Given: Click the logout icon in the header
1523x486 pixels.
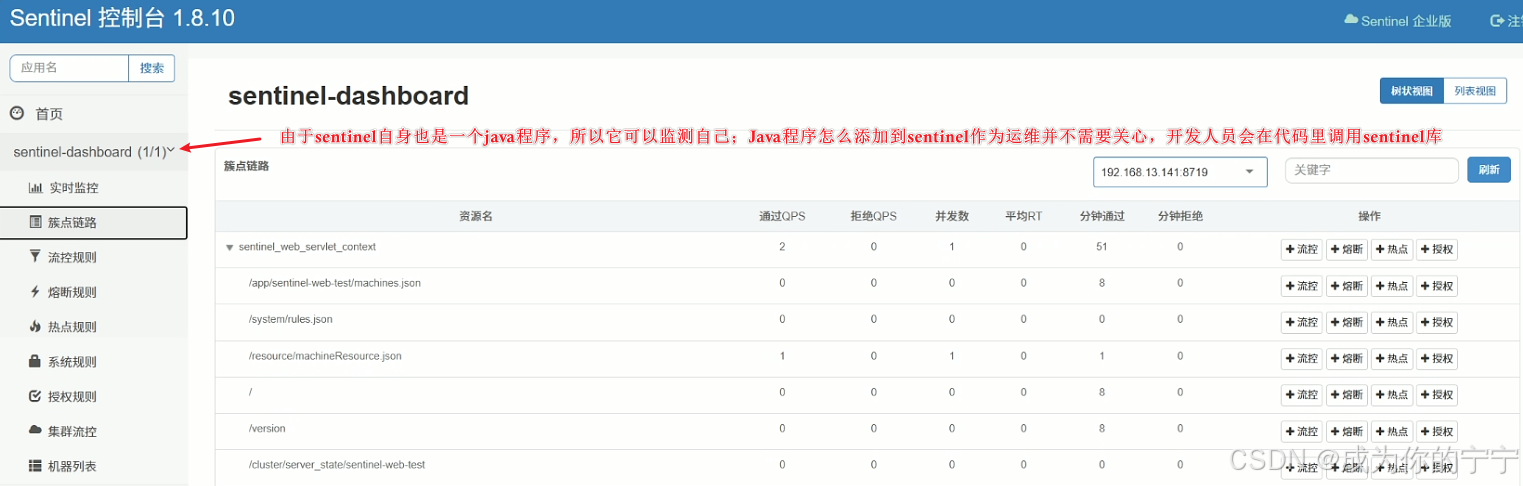Looking at the screenshot, I should [1497, 20].
